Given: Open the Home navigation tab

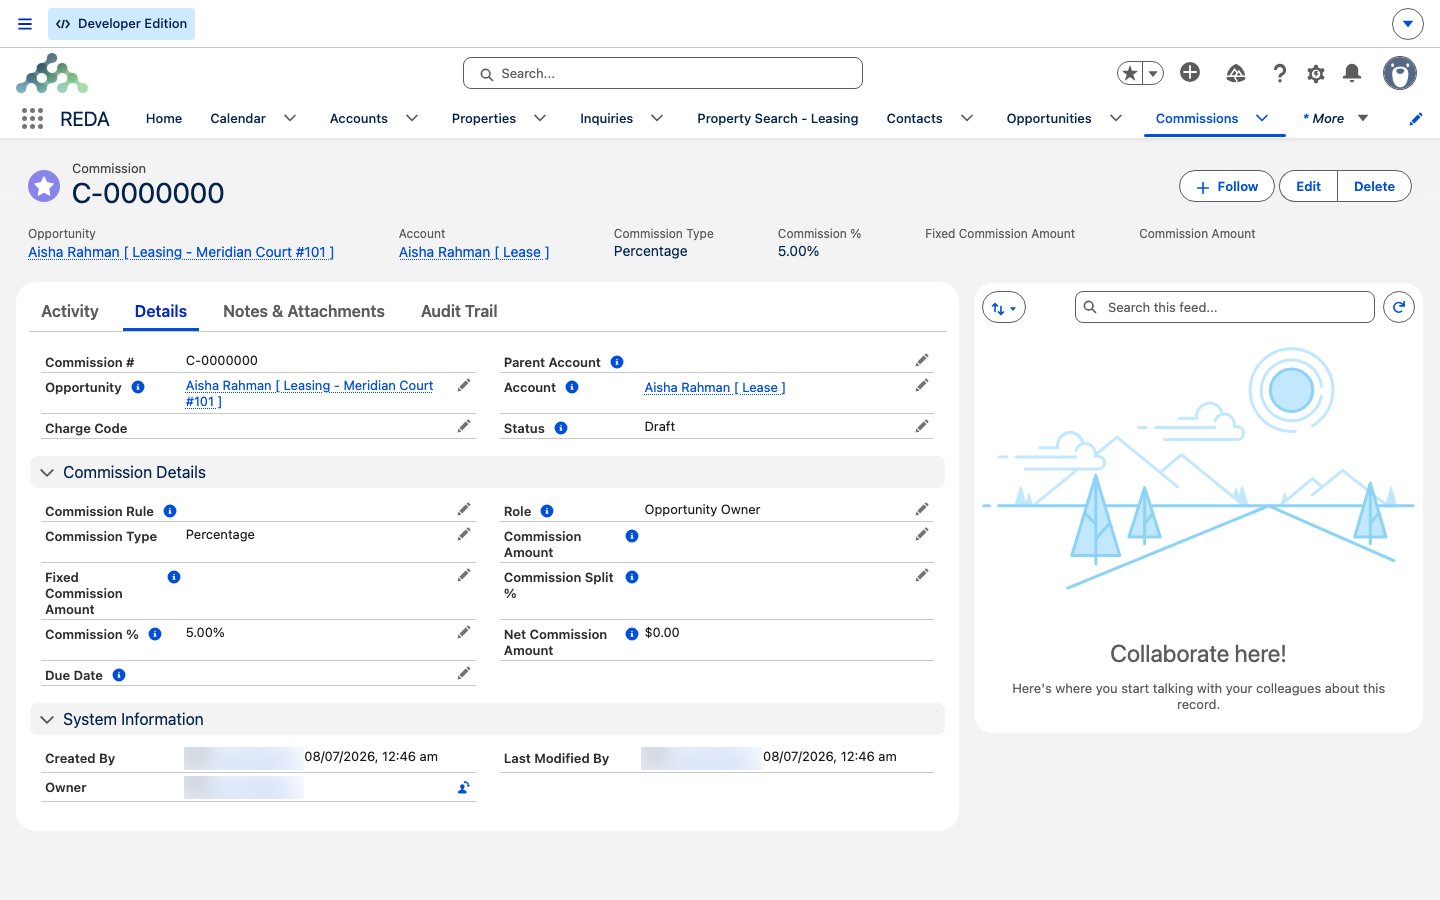Looking at the screenshot, I should pyautogui.click(x=164, y=118).
